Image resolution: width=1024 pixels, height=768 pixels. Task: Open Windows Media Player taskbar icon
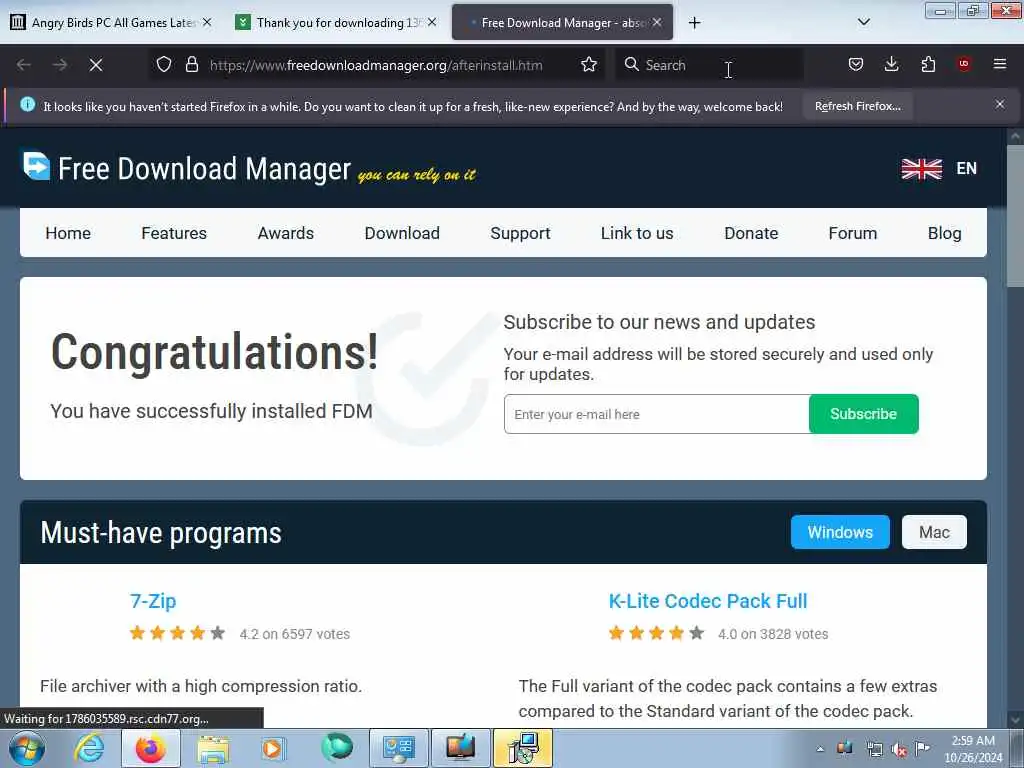(273, 748)
